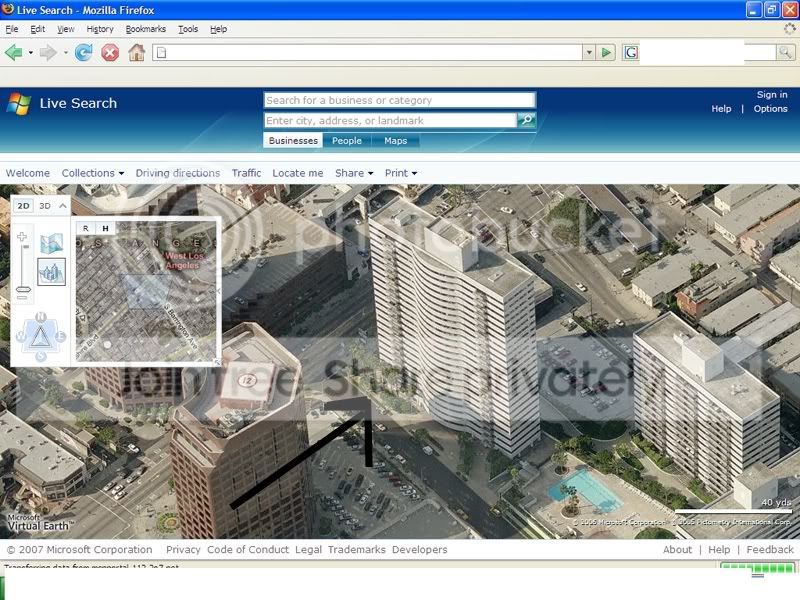Open the Edit menu

pos(37,29)
